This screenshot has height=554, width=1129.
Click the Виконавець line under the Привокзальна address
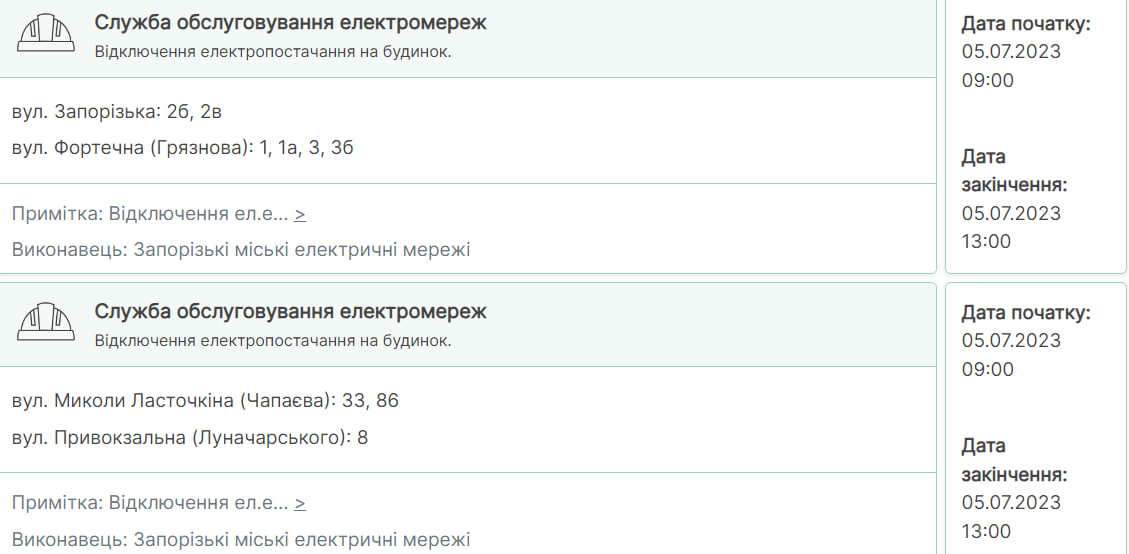241,539
